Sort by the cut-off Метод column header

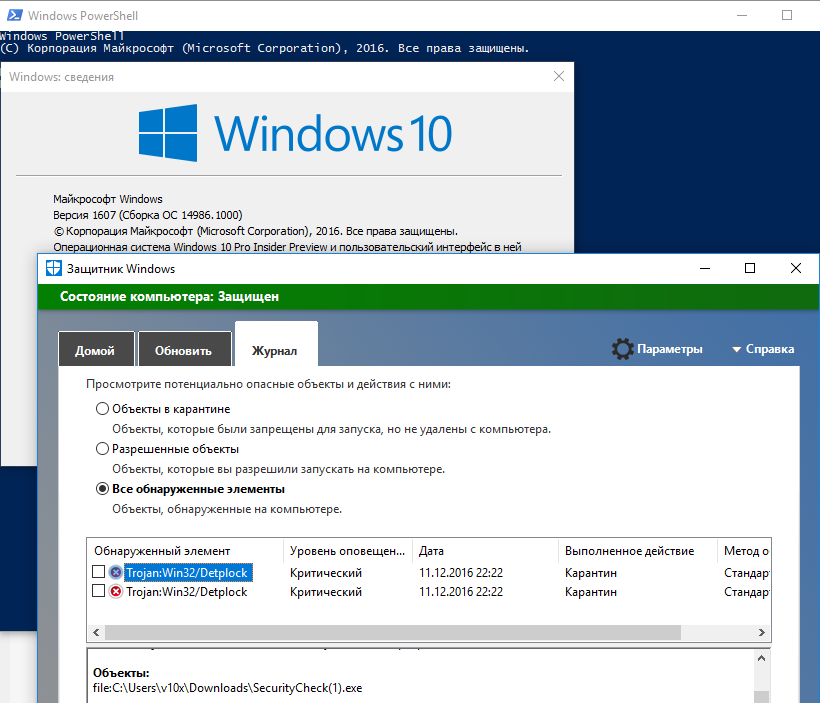click(744, 551)
